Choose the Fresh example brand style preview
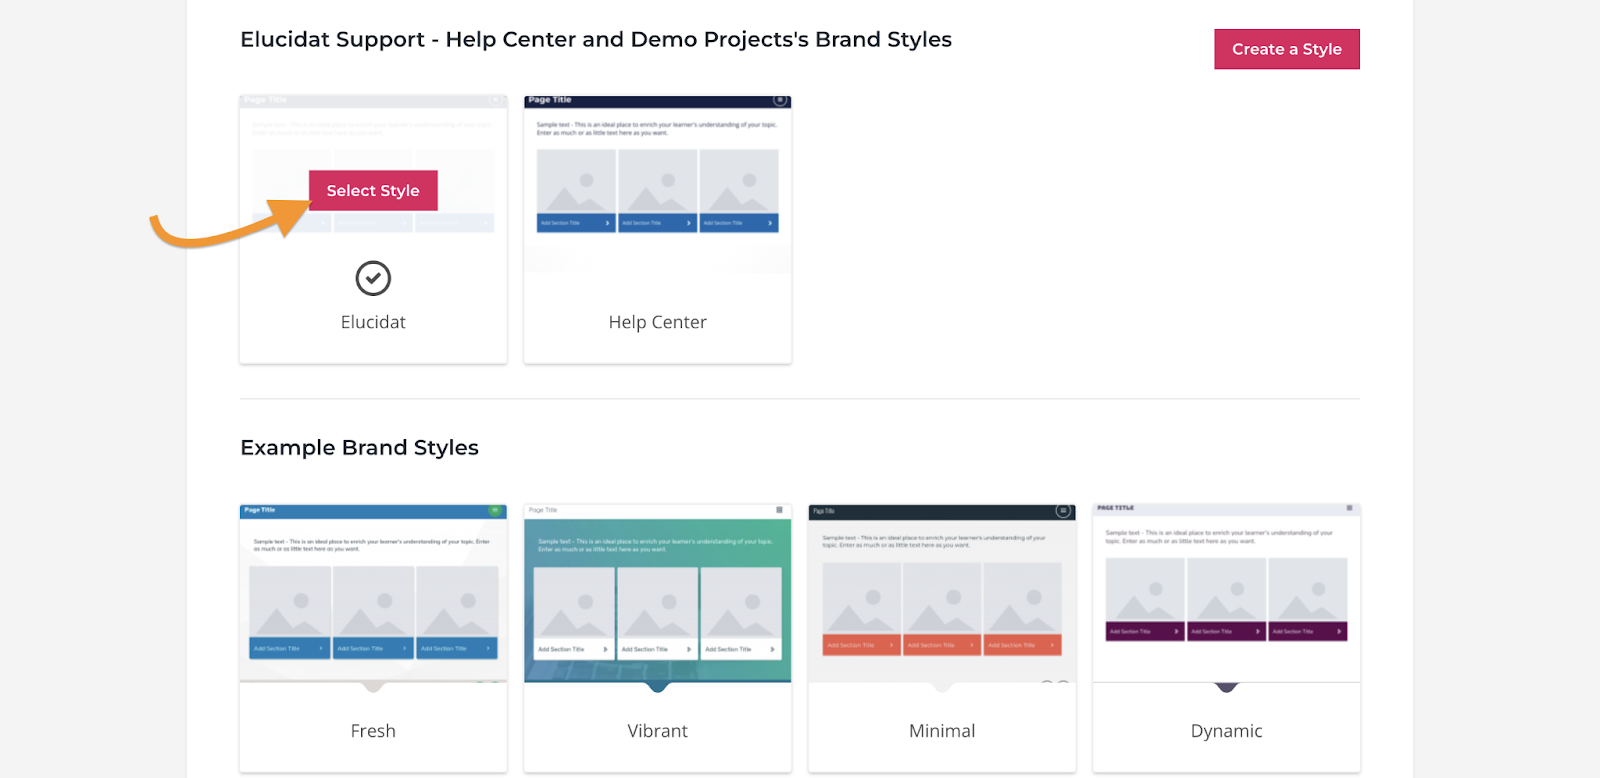This screenshot has width=1600, height=778. click(373, 594)
